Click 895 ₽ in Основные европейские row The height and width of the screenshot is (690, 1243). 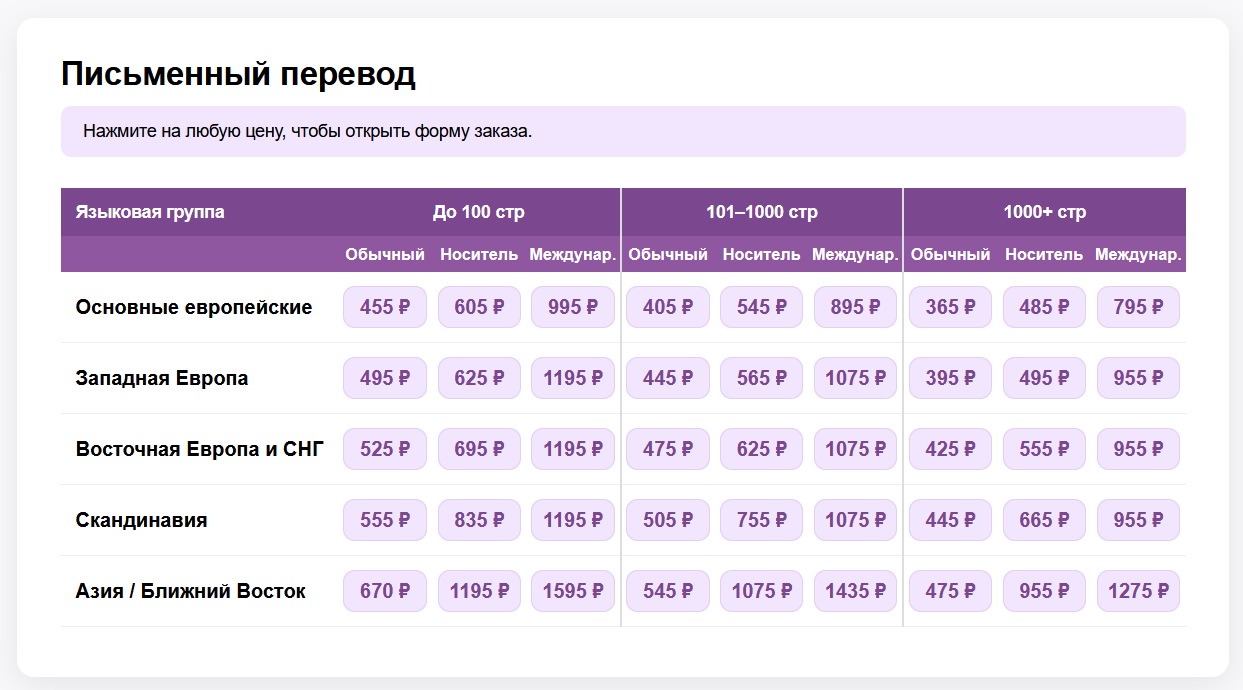tap(855, 307)
